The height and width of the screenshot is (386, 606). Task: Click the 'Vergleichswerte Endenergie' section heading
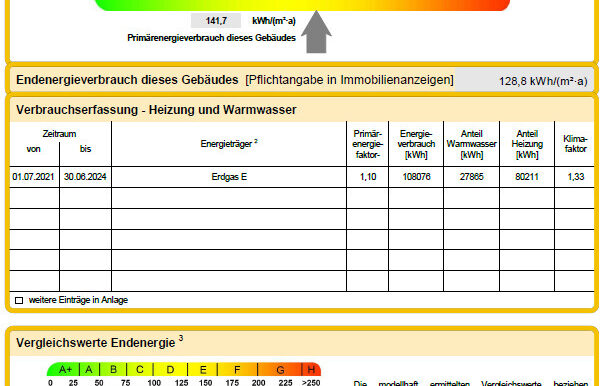(95, 343)
